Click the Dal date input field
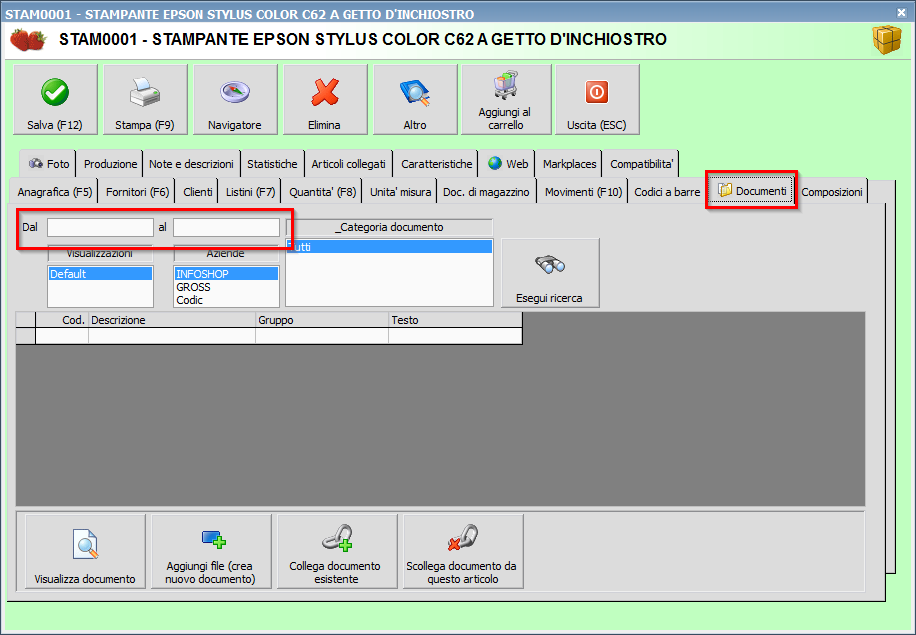 pyautogui.click(x=100, y=227)
